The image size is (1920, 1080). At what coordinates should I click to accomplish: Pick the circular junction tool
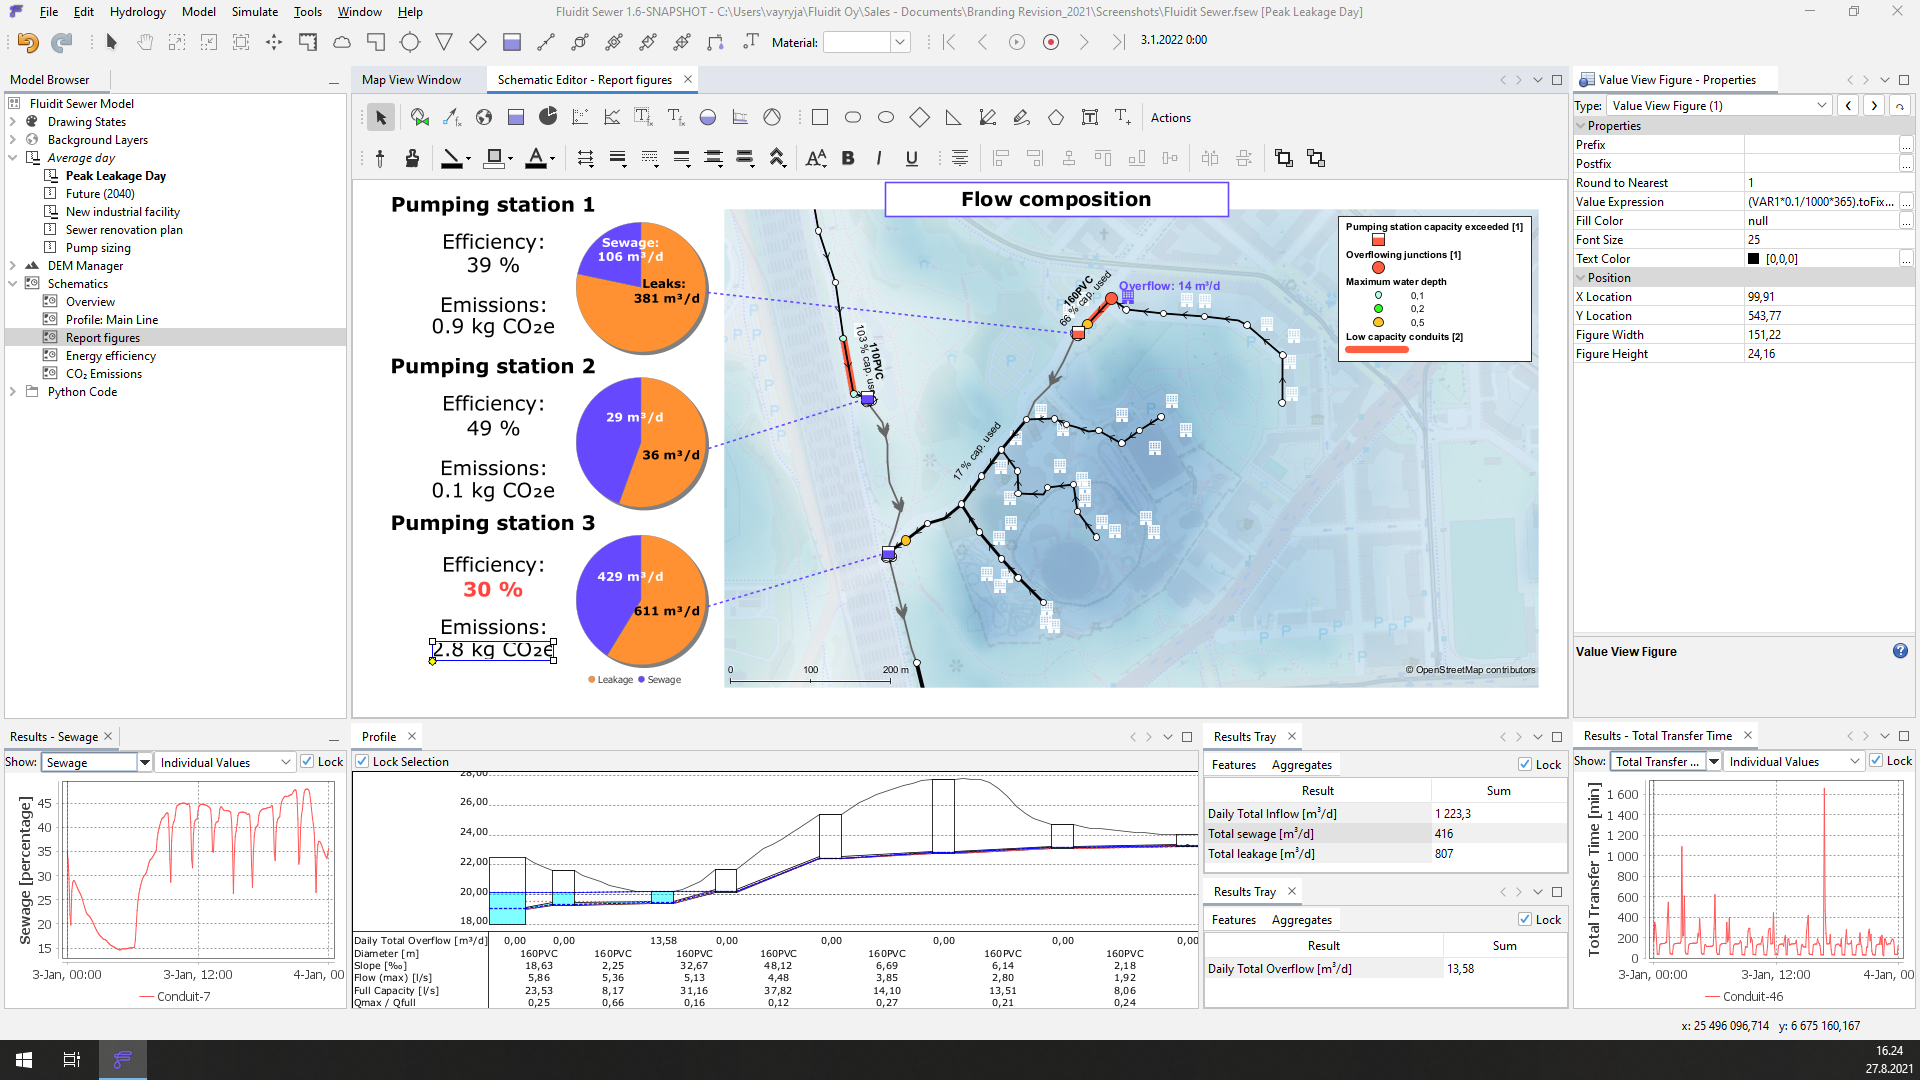[410, 42]
